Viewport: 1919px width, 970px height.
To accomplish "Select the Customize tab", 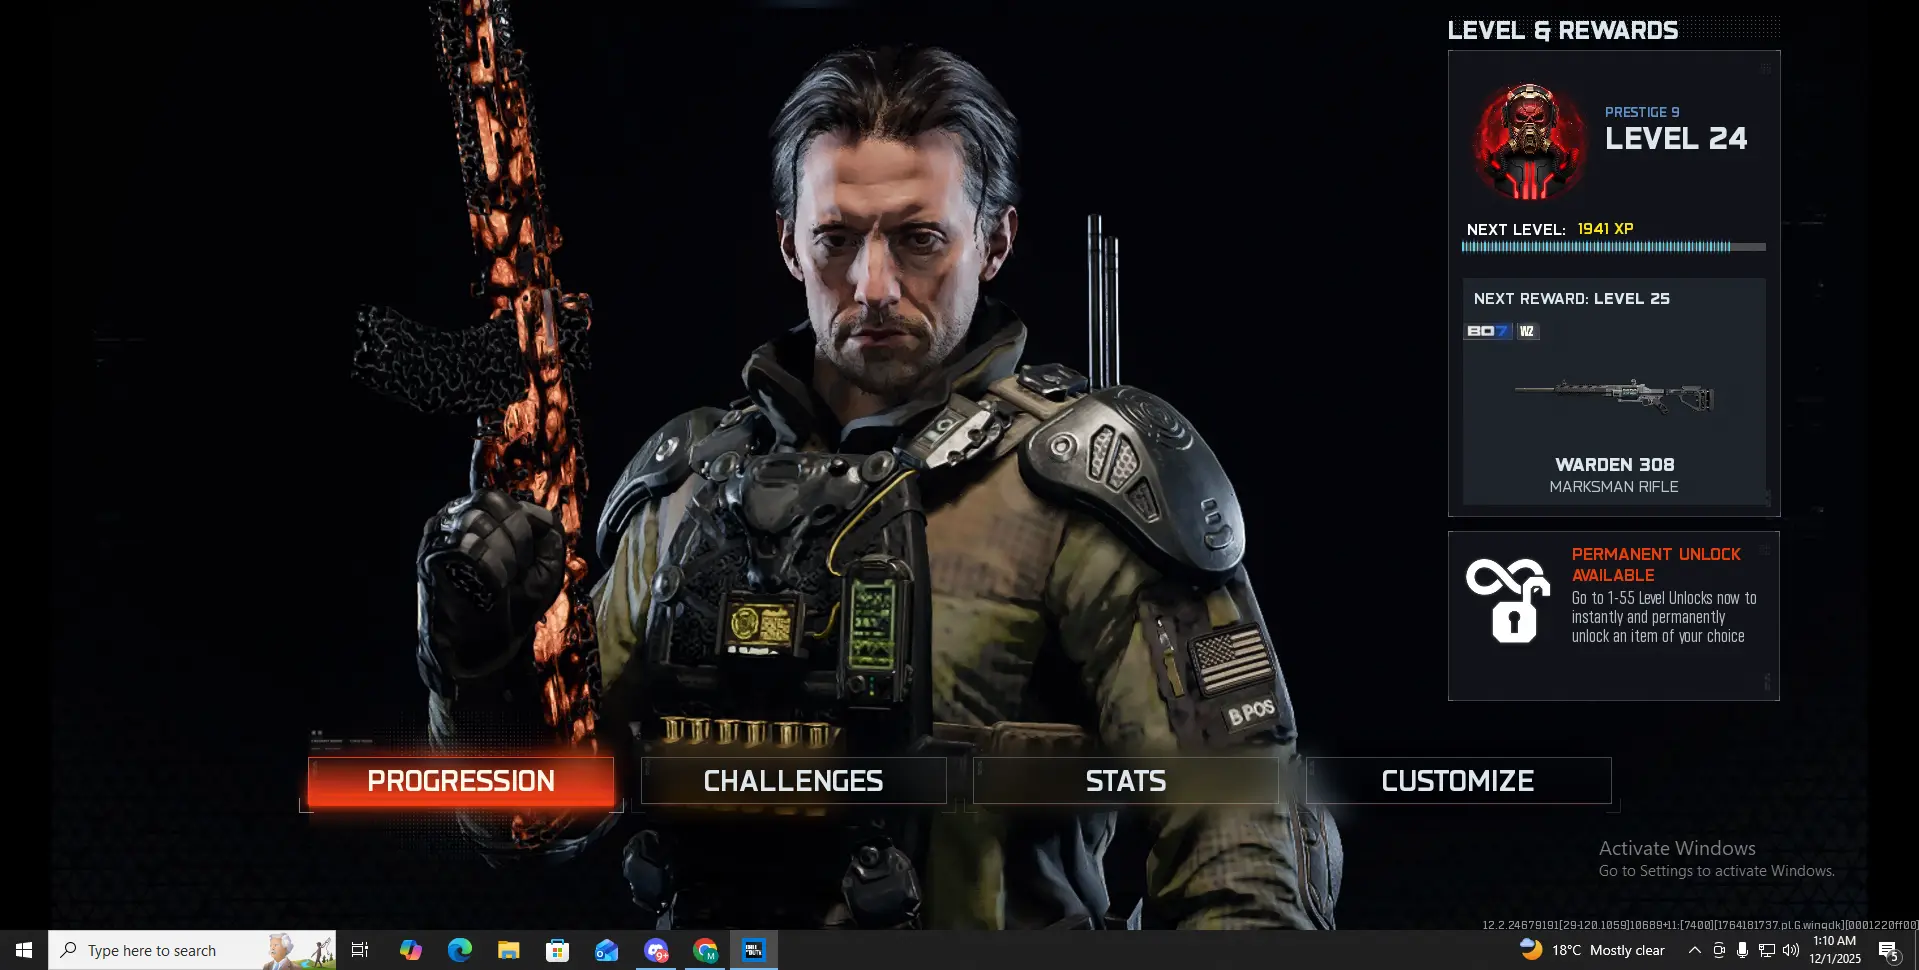I will (1458, 781).
